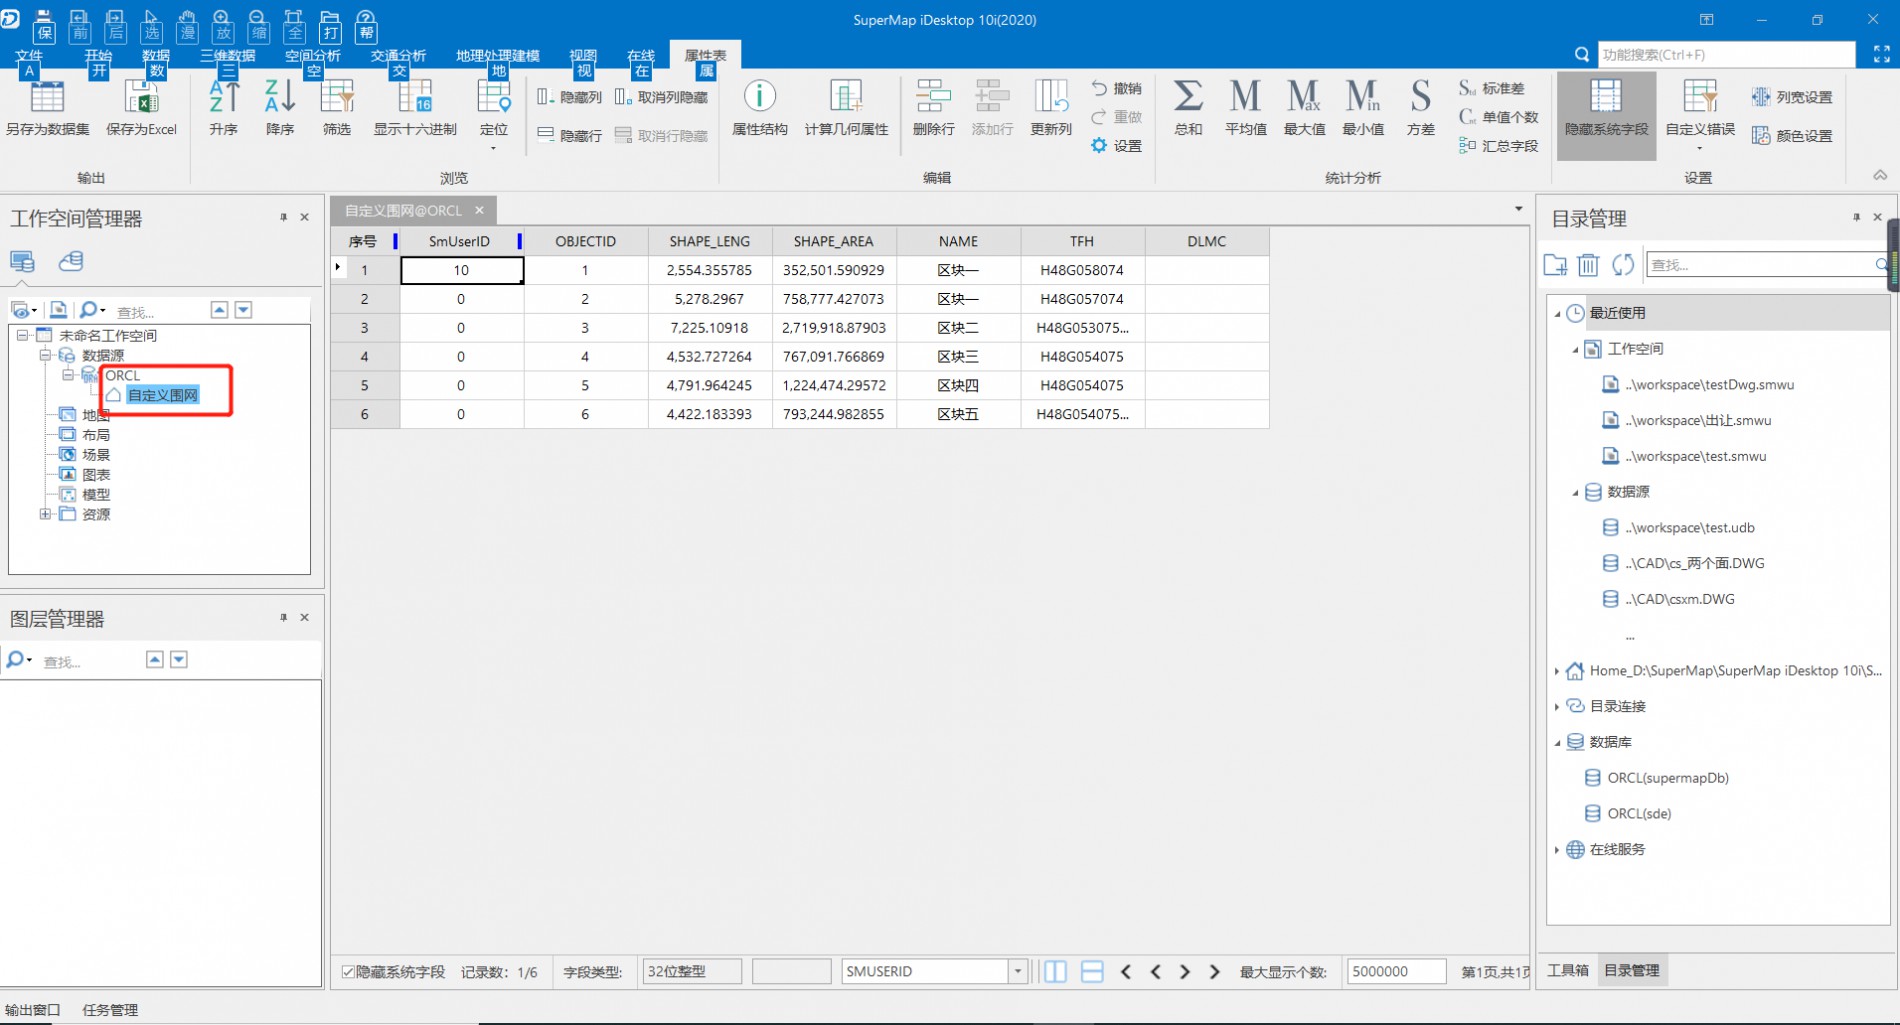Expand the 资源 tree node
1900x1025 pixels.
45,514
